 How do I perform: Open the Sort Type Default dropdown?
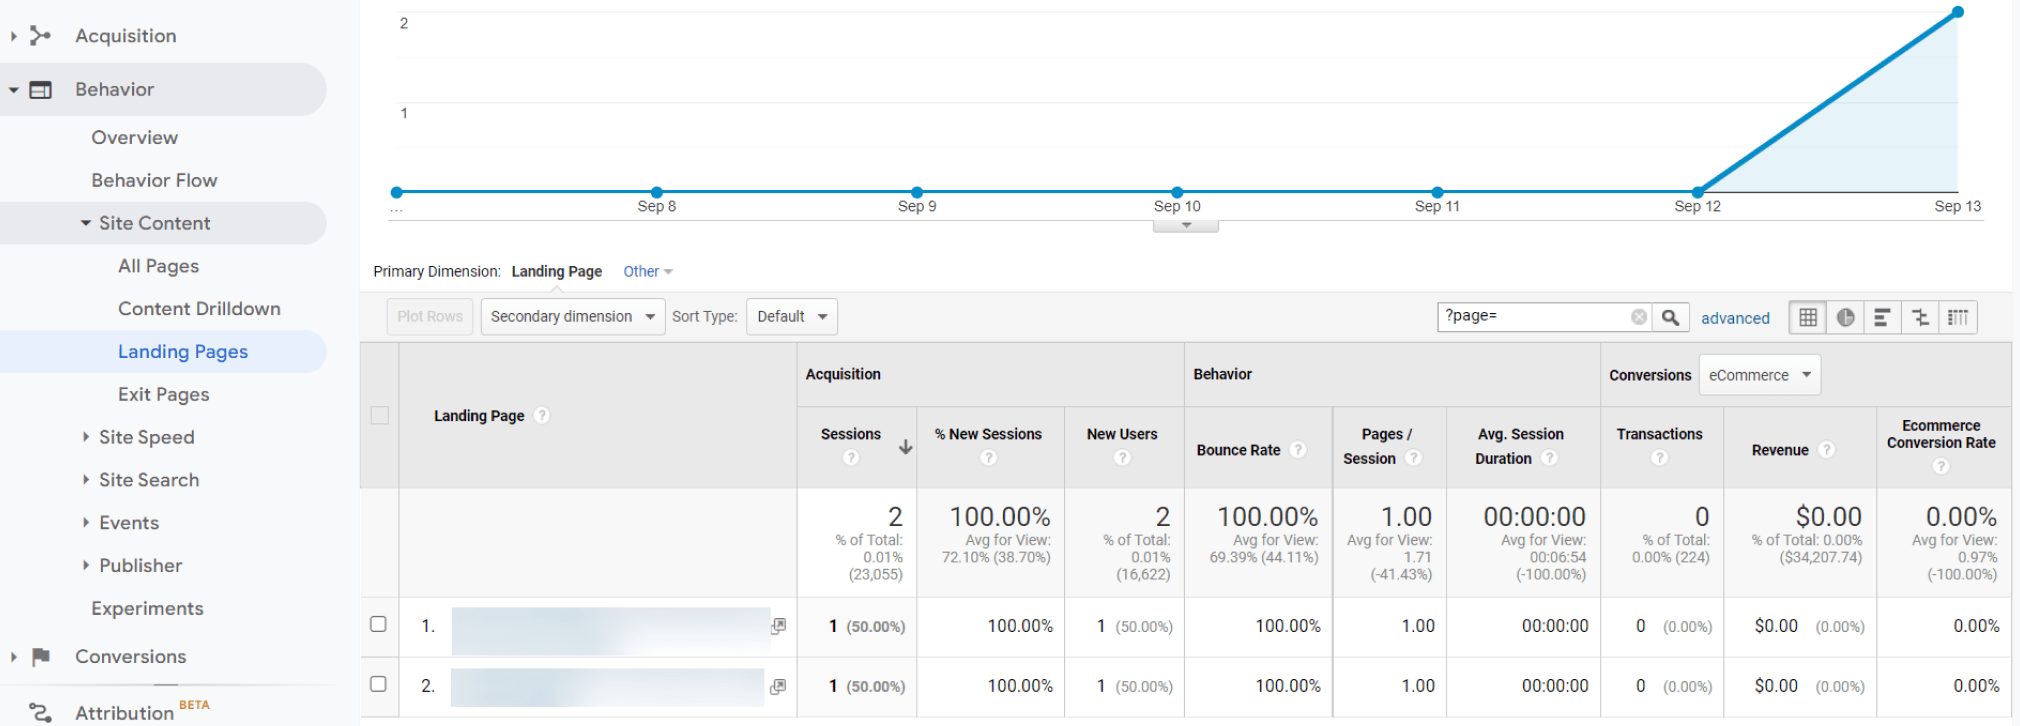[792, 317]
